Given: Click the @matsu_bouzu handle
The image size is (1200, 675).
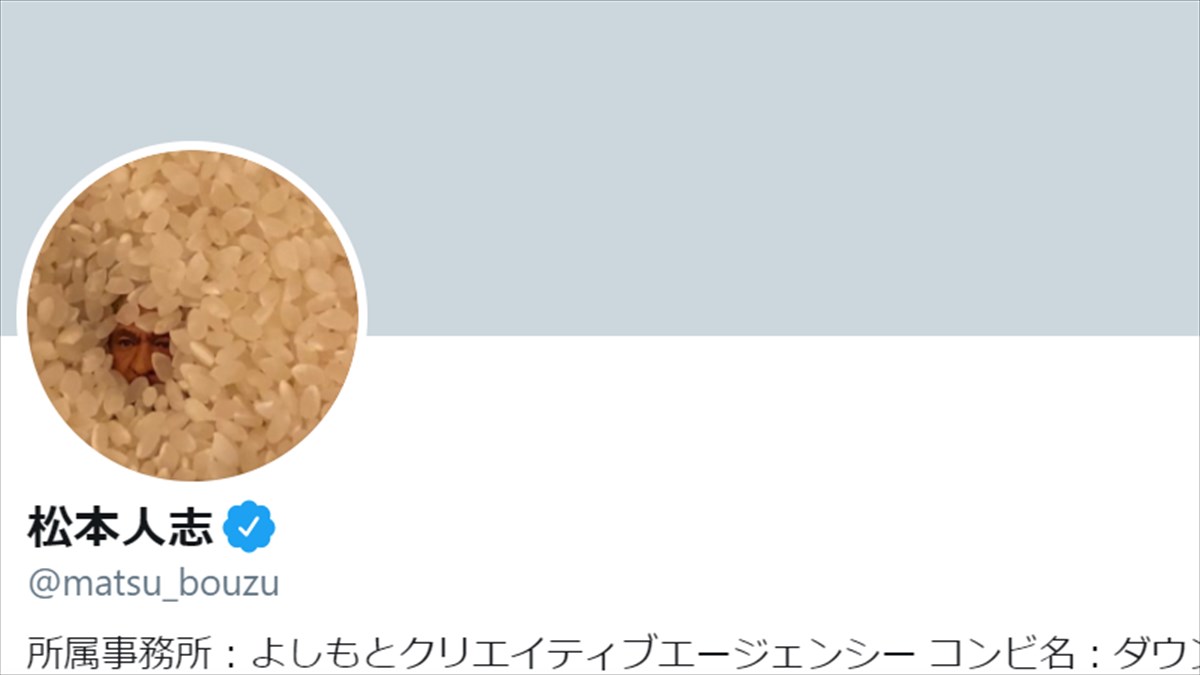Looking at the screenshot, I should (x=153, y=583).
